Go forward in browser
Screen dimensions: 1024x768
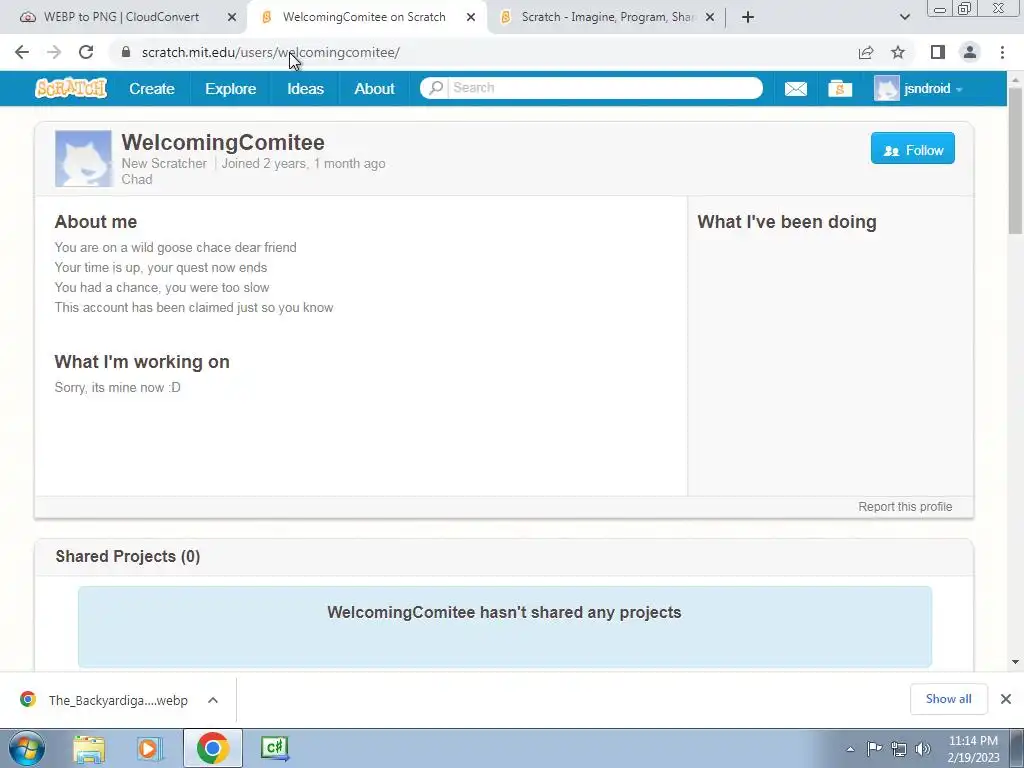pyautogui.click(x=54, y=52)
